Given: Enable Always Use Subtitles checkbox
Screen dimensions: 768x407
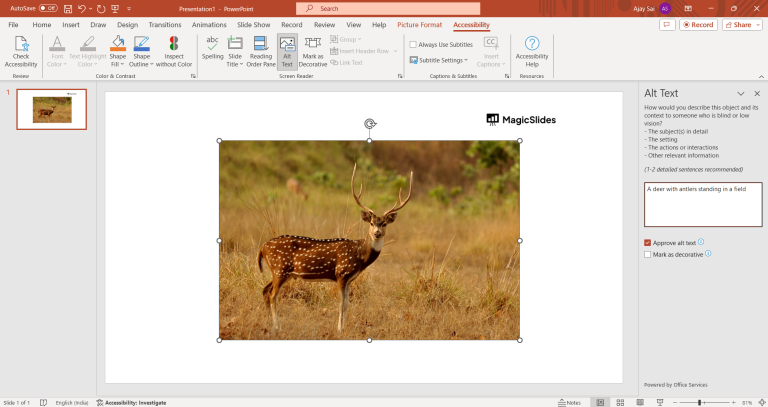Looking at the screenshot, I should coord(413,45).
